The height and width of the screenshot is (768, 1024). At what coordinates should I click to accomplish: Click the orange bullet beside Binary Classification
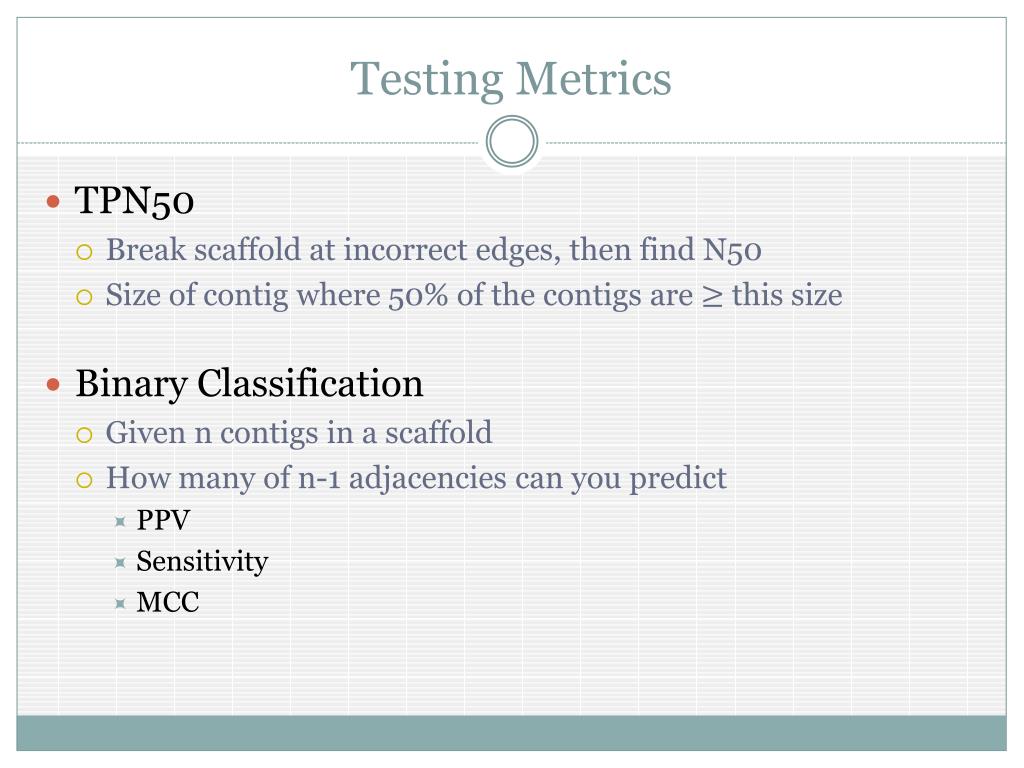tap(54, 385)
